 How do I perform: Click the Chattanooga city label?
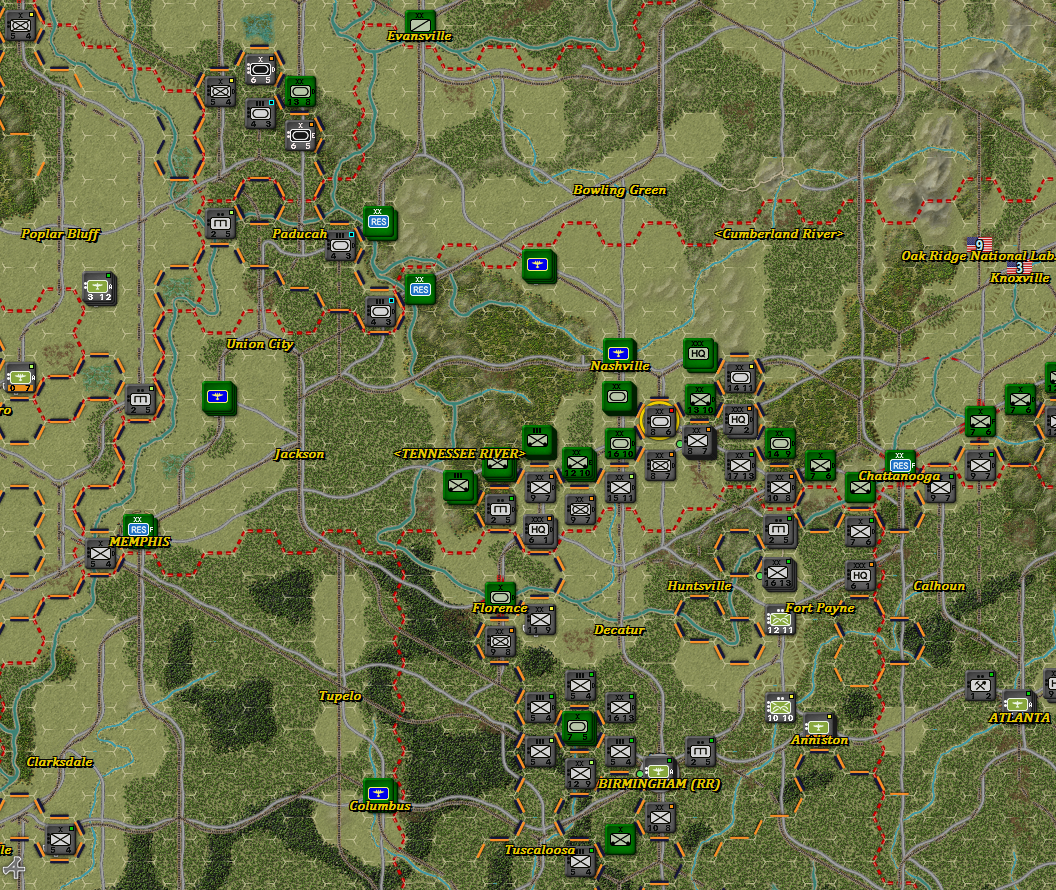899,476
